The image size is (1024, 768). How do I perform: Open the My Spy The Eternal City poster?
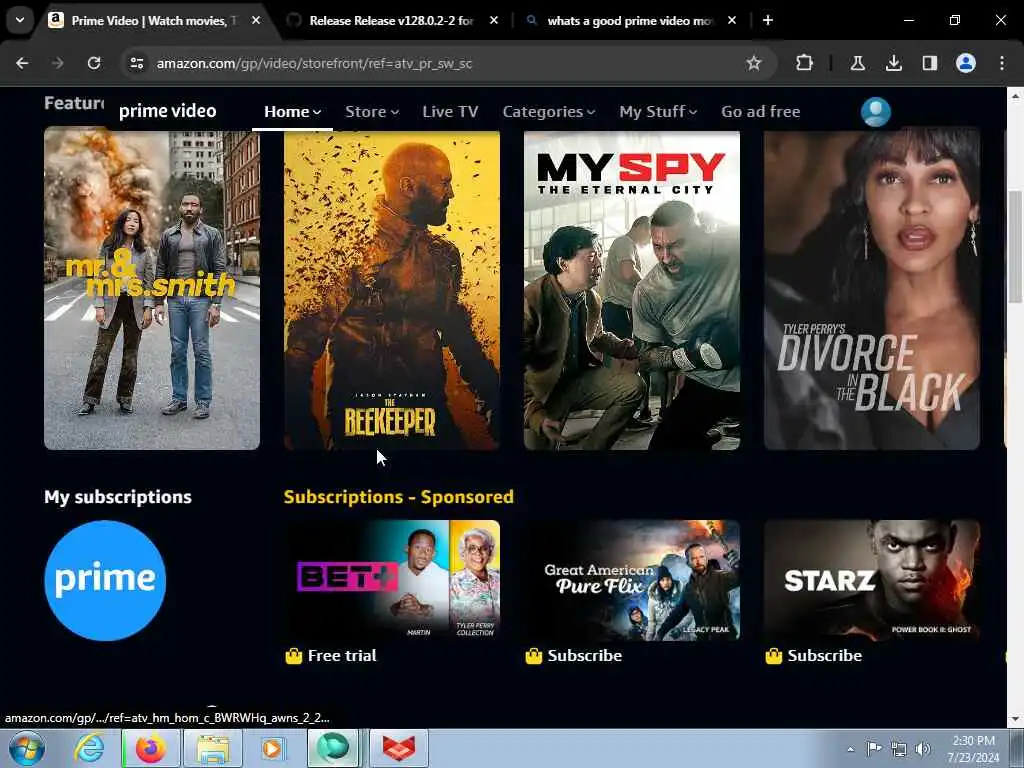click(x=632, y=290)
